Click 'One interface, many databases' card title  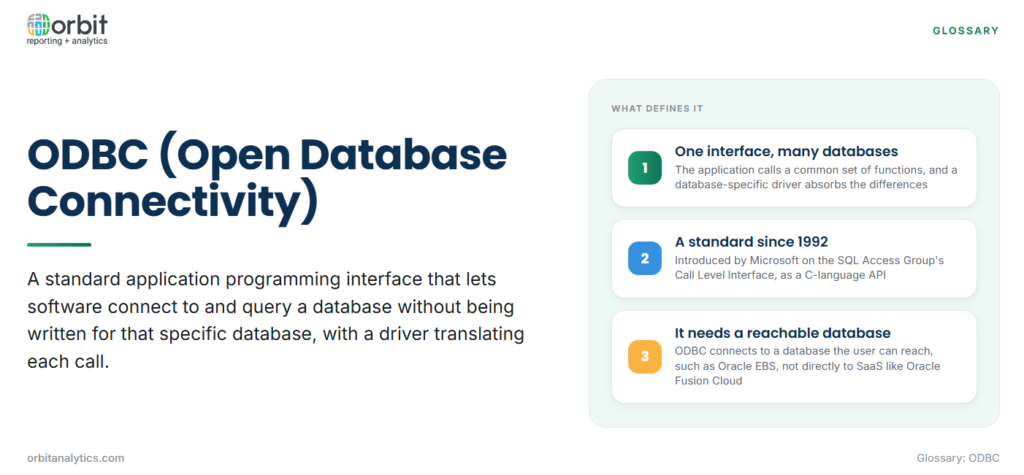click(786, 152)
